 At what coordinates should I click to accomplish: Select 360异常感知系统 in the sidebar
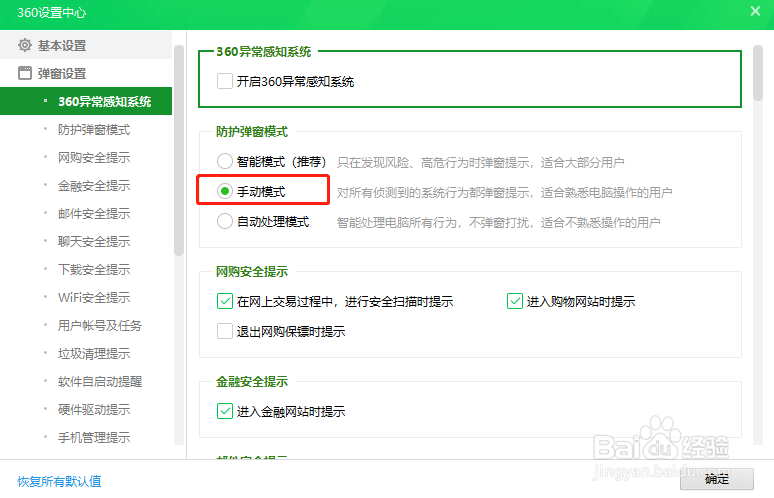coord(86,101)
